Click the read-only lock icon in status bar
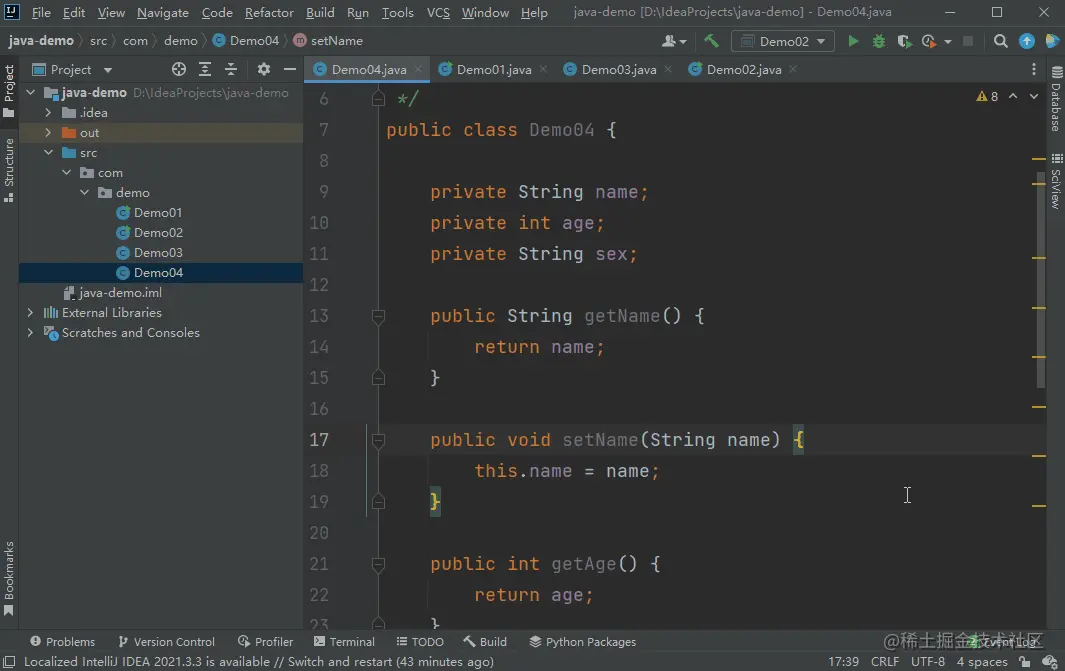Image resolution: width=1065 pixels, height=671 pixels. point(1024,661)
